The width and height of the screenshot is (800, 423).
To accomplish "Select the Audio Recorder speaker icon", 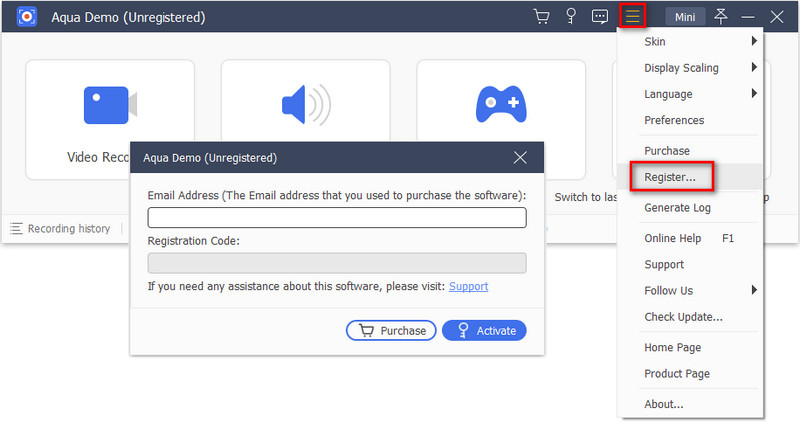I will point(306,105).
